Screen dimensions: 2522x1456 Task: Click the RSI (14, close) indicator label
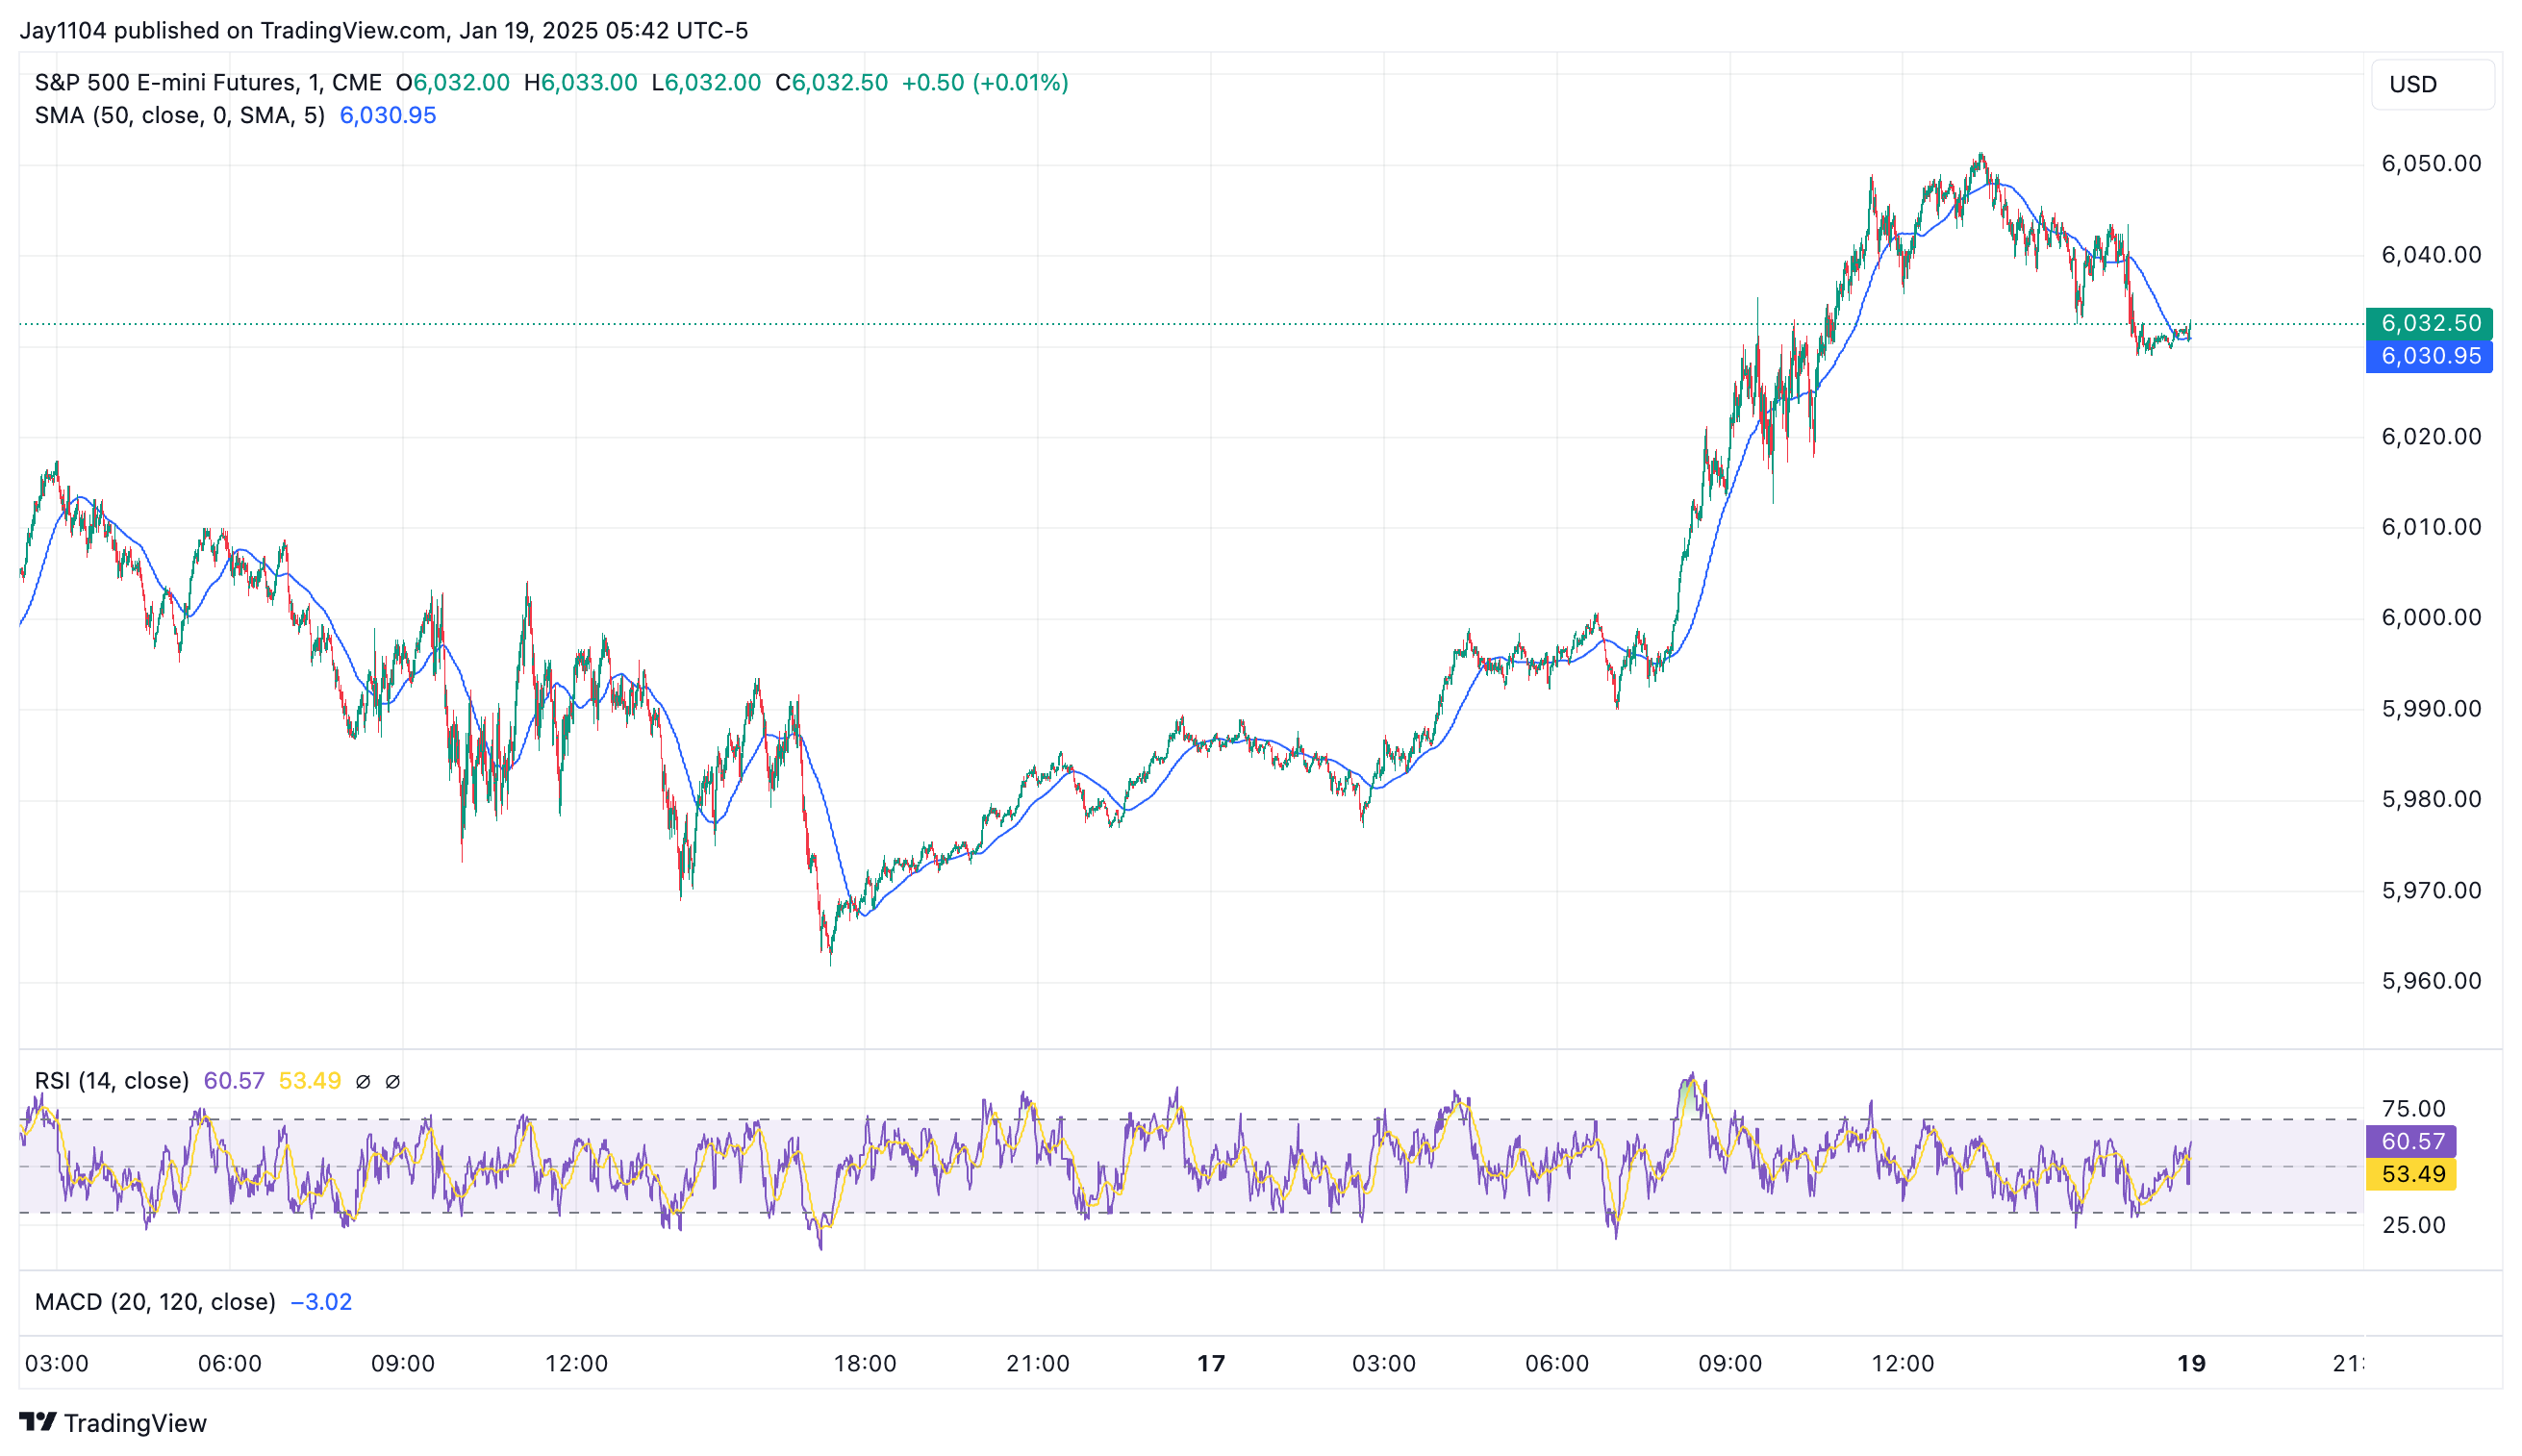(x=112, y=1081)
